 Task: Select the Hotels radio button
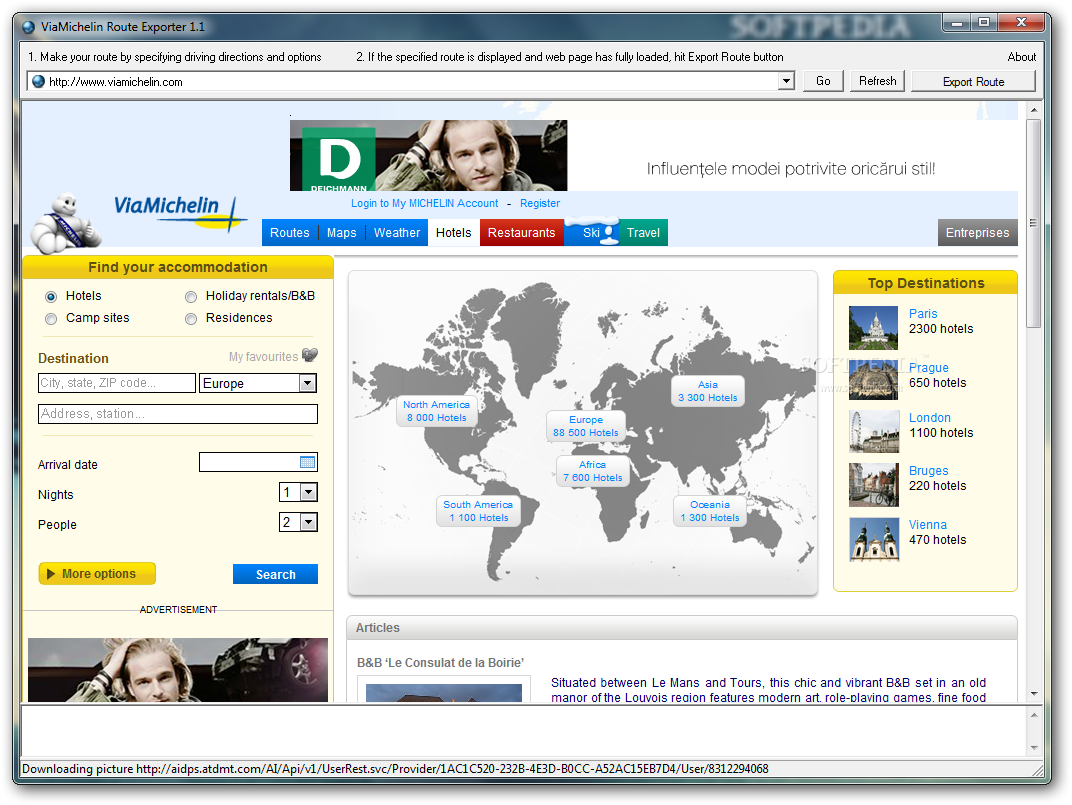(51, 297)
